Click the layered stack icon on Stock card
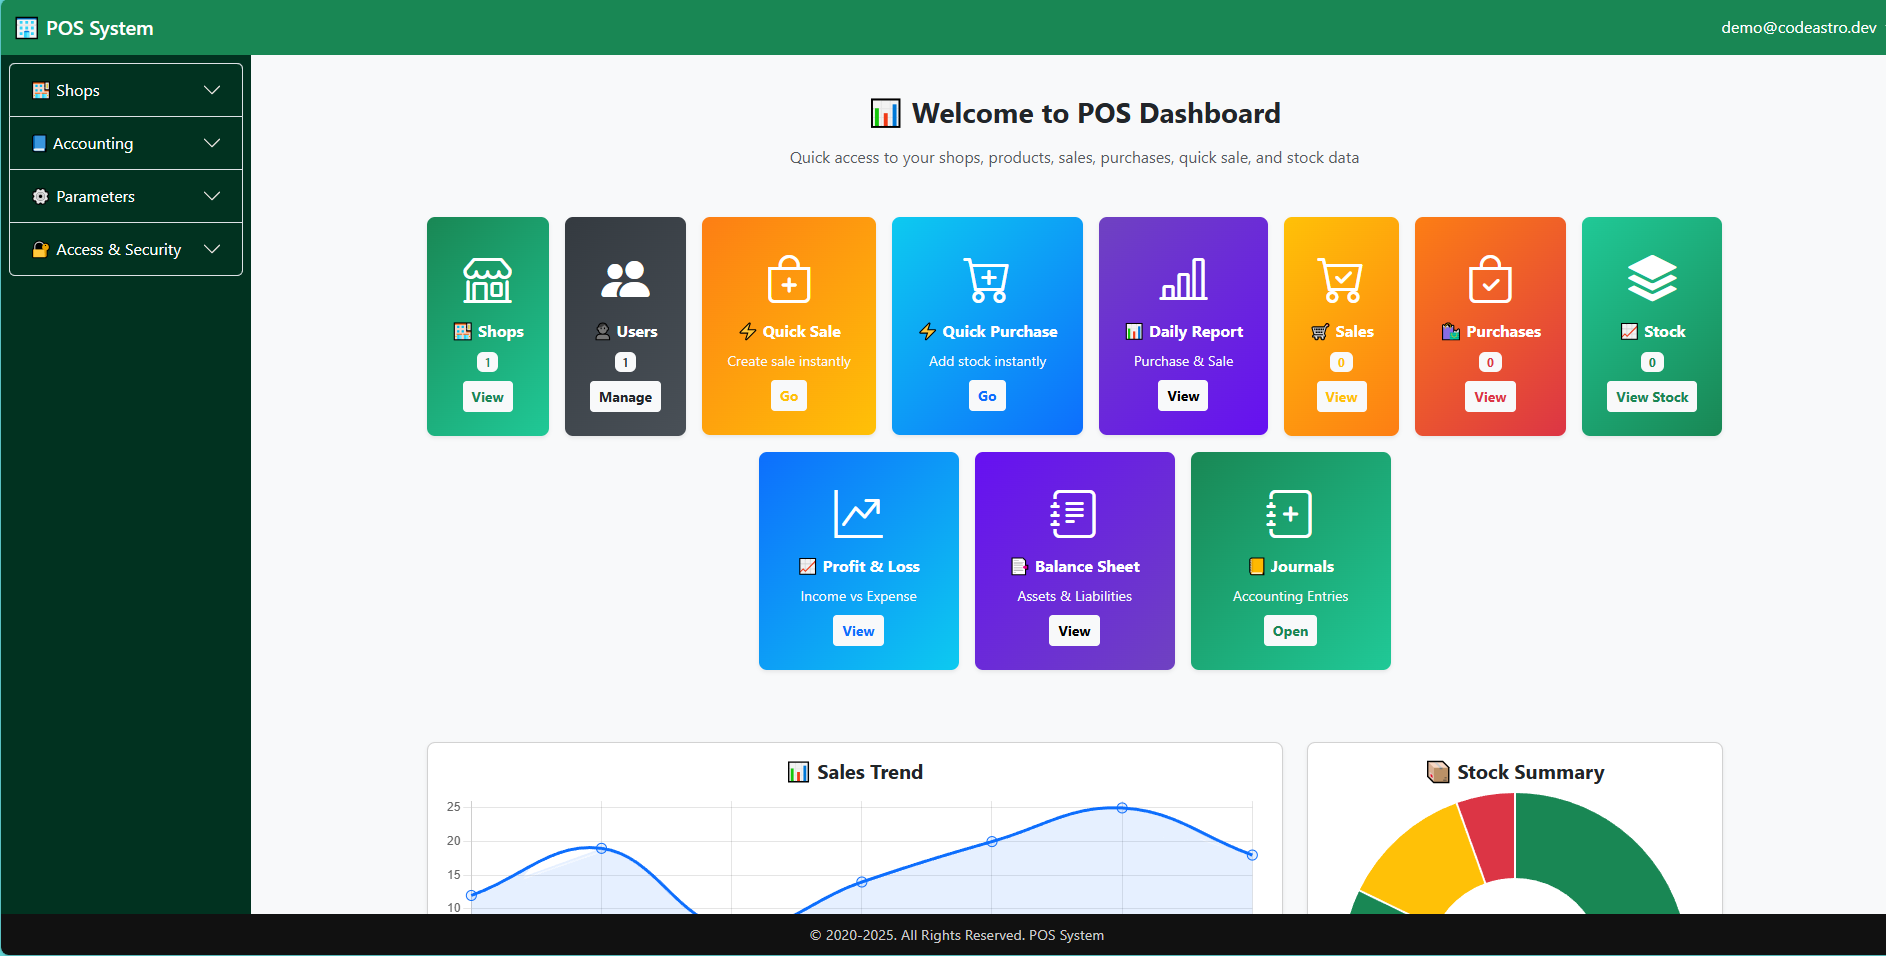Viewport: 1886px width, 956px height. point(1651,278)
